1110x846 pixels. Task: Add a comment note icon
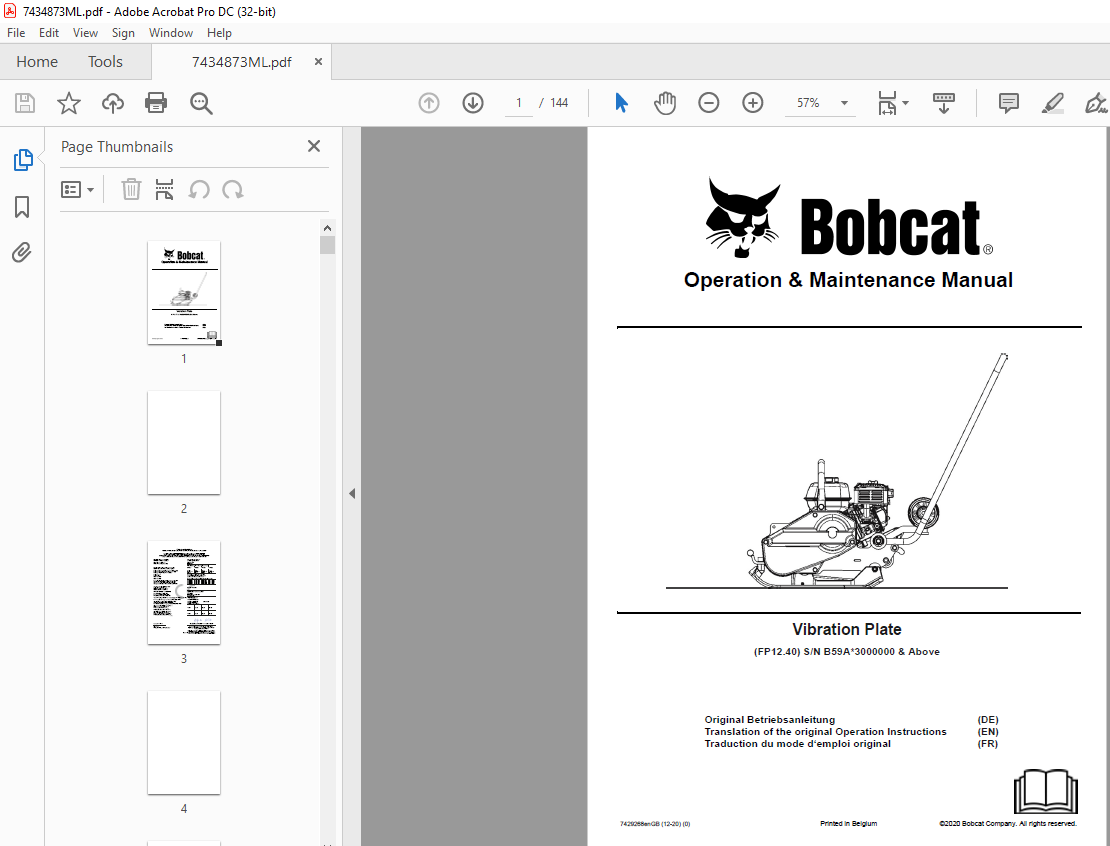1009,103
